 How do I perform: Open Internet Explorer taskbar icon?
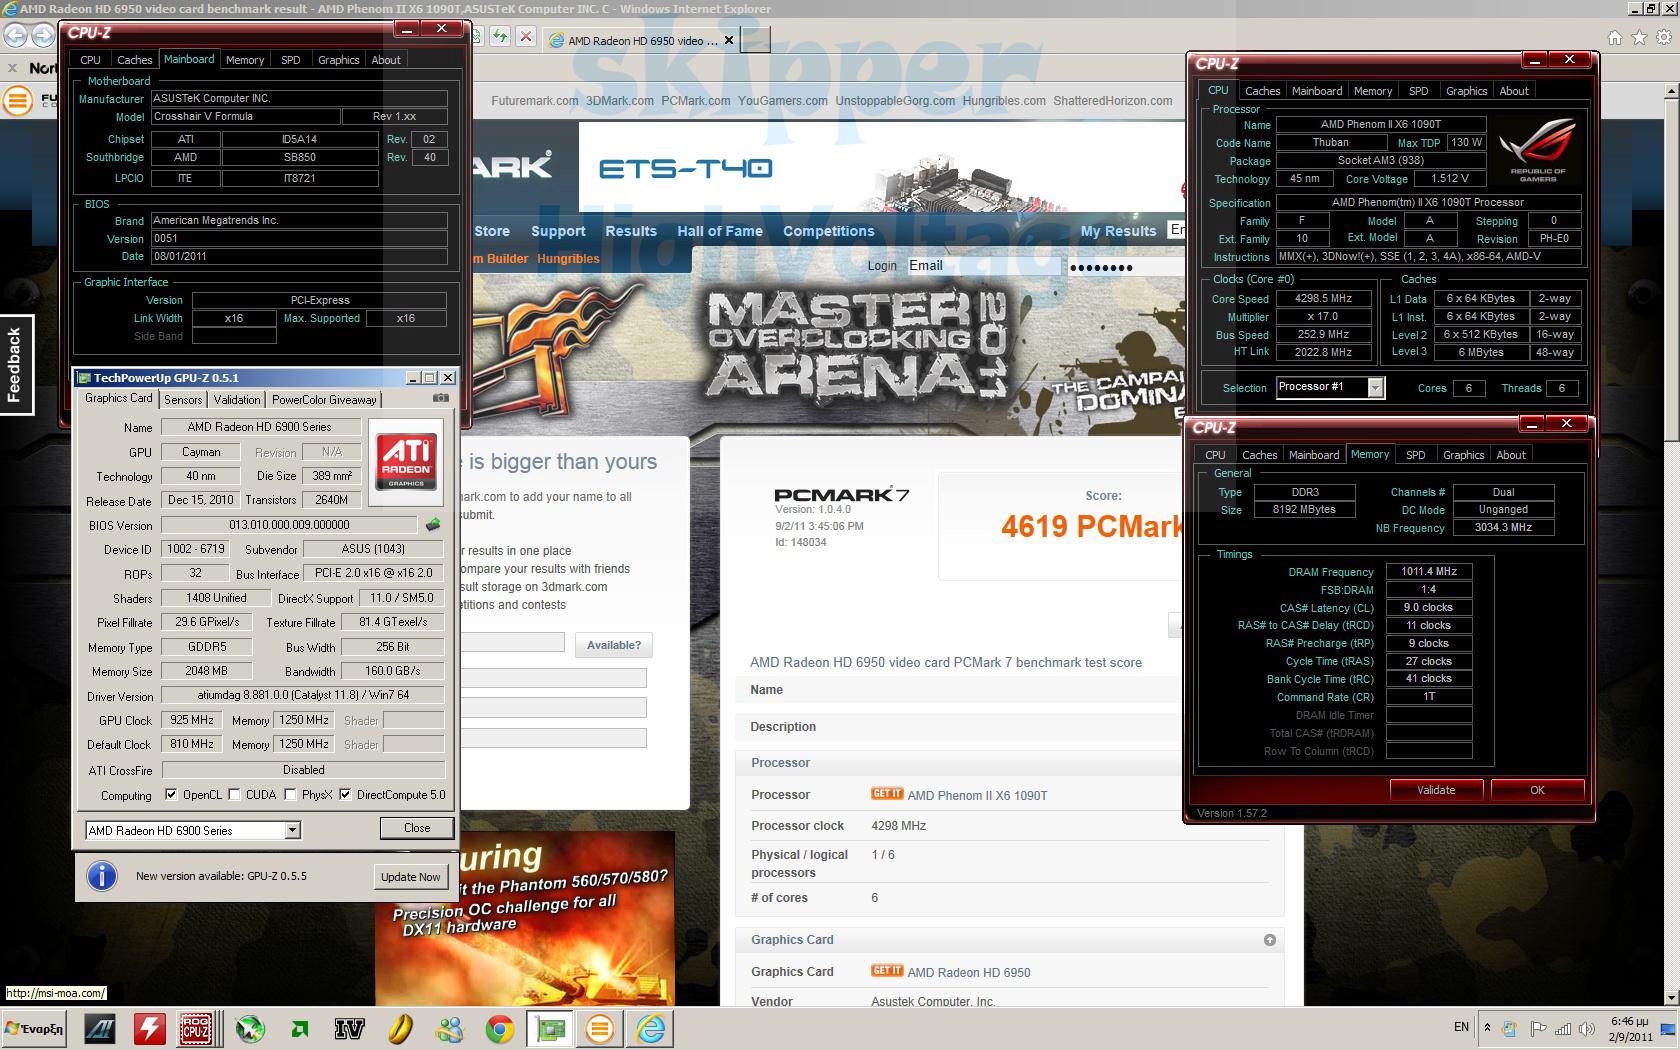[x=651, y=1028]
